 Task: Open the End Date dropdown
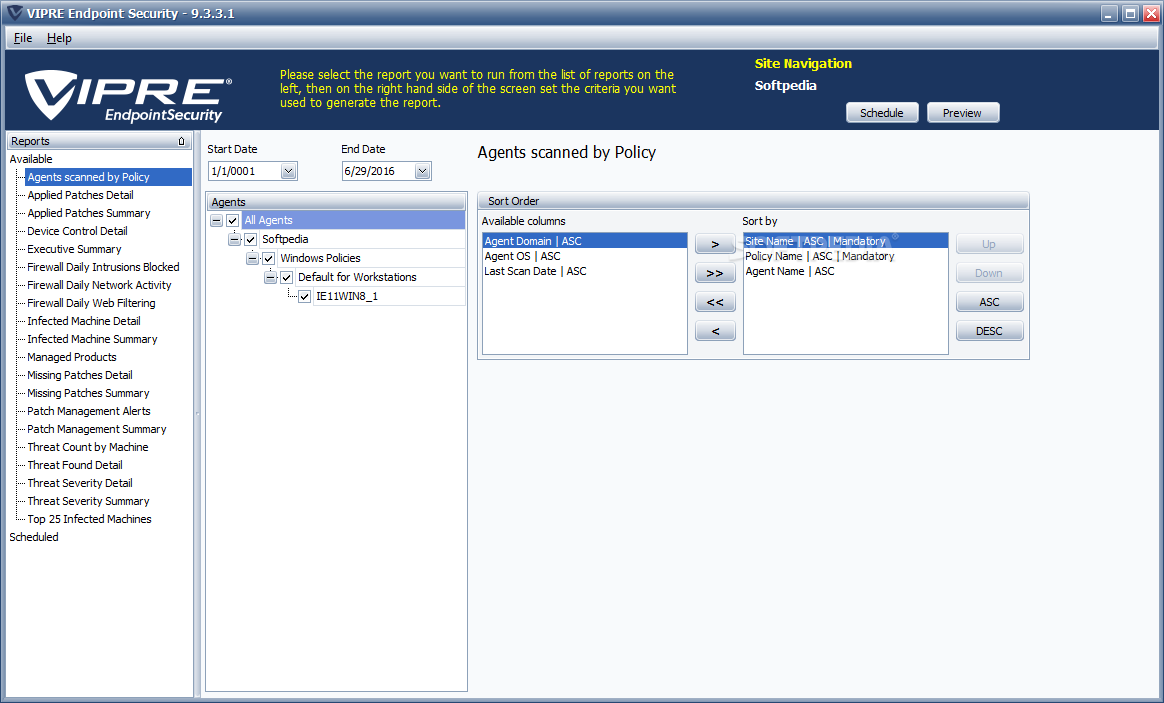[422, 171]
